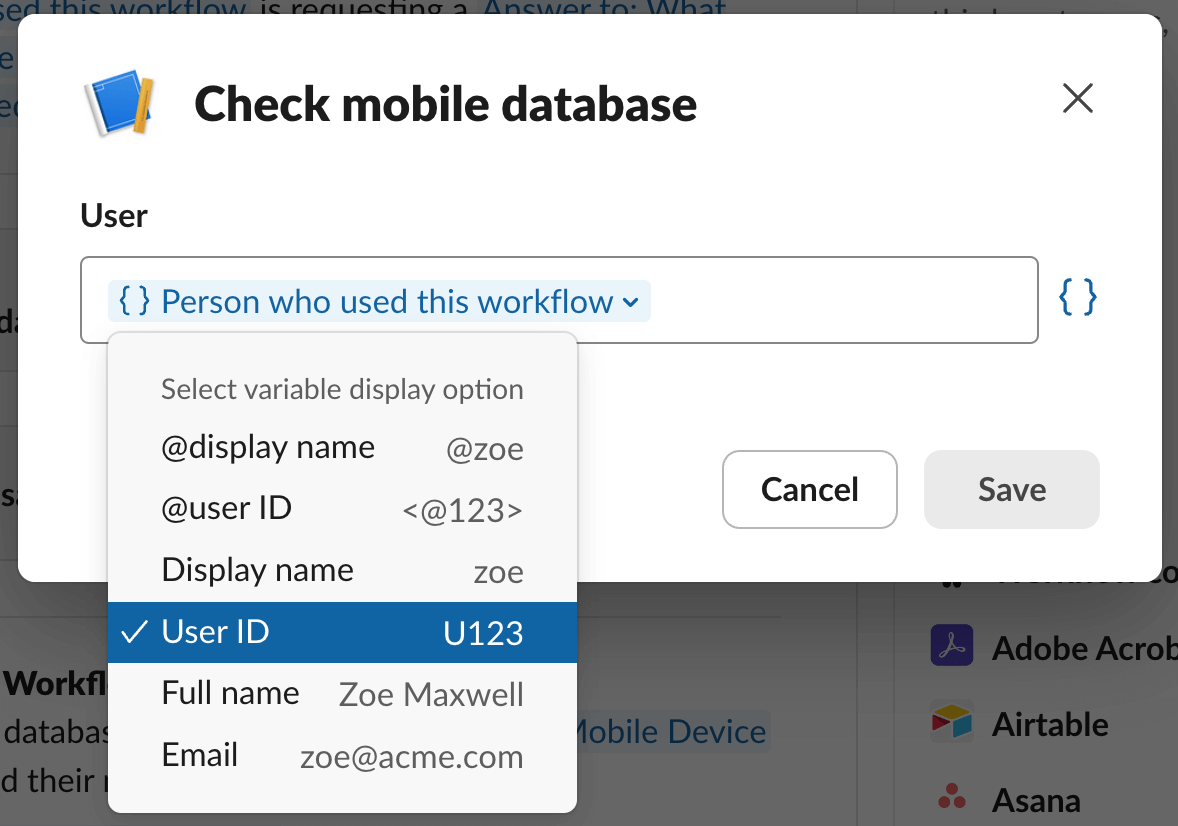1178x826 pixels.
Task: Close the Check mobile database dialog
Action: pos(1077,99)
